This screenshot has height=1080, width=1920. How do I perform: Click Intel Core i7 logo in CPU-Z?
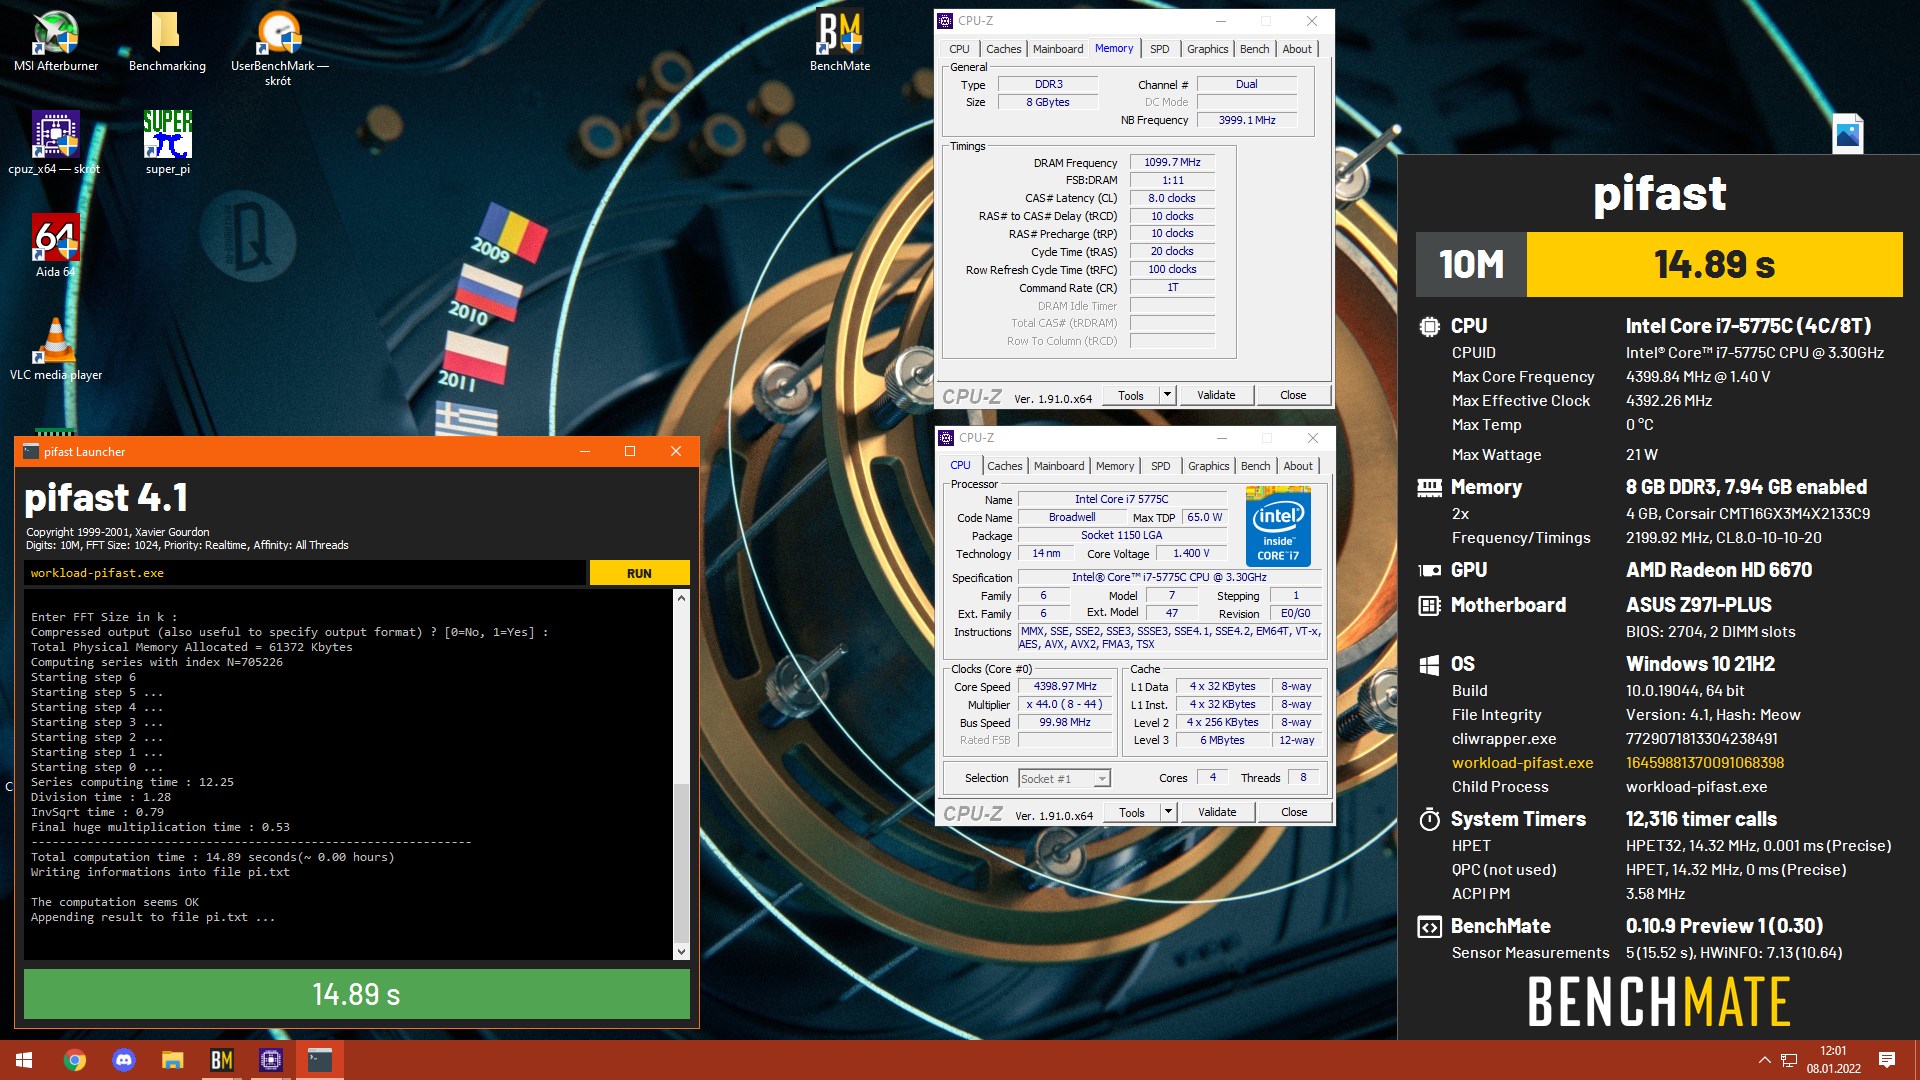1278,526
